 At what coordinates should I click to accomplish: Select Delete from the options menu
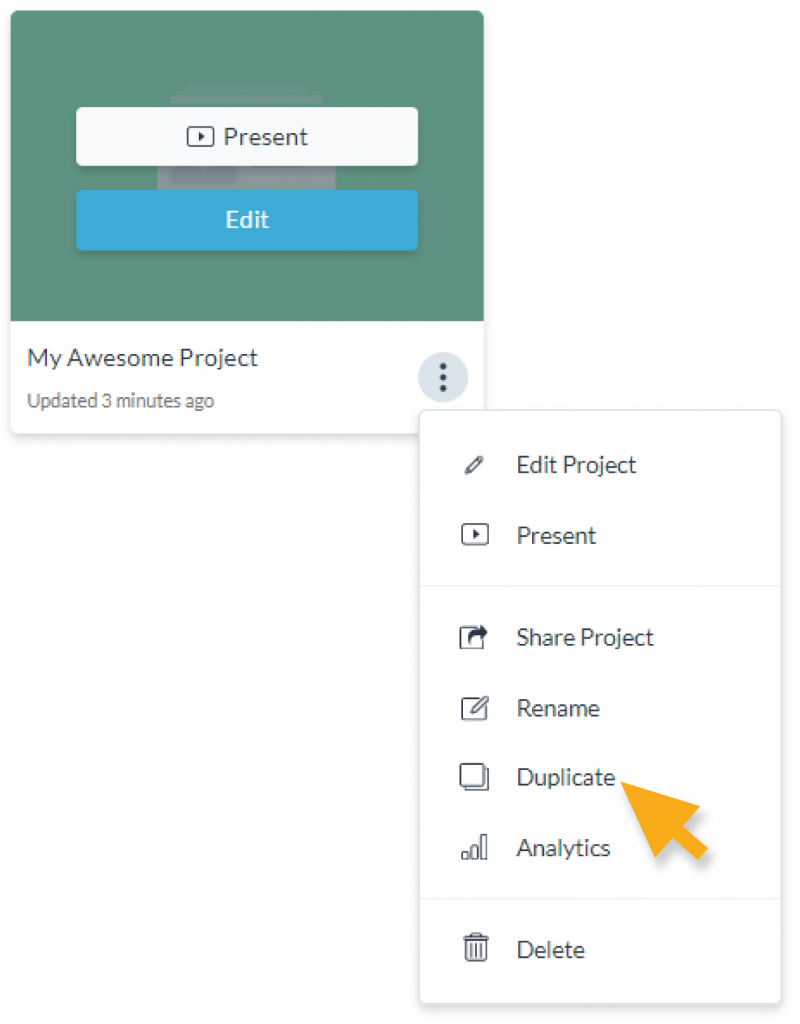click(x=549, y=949)
